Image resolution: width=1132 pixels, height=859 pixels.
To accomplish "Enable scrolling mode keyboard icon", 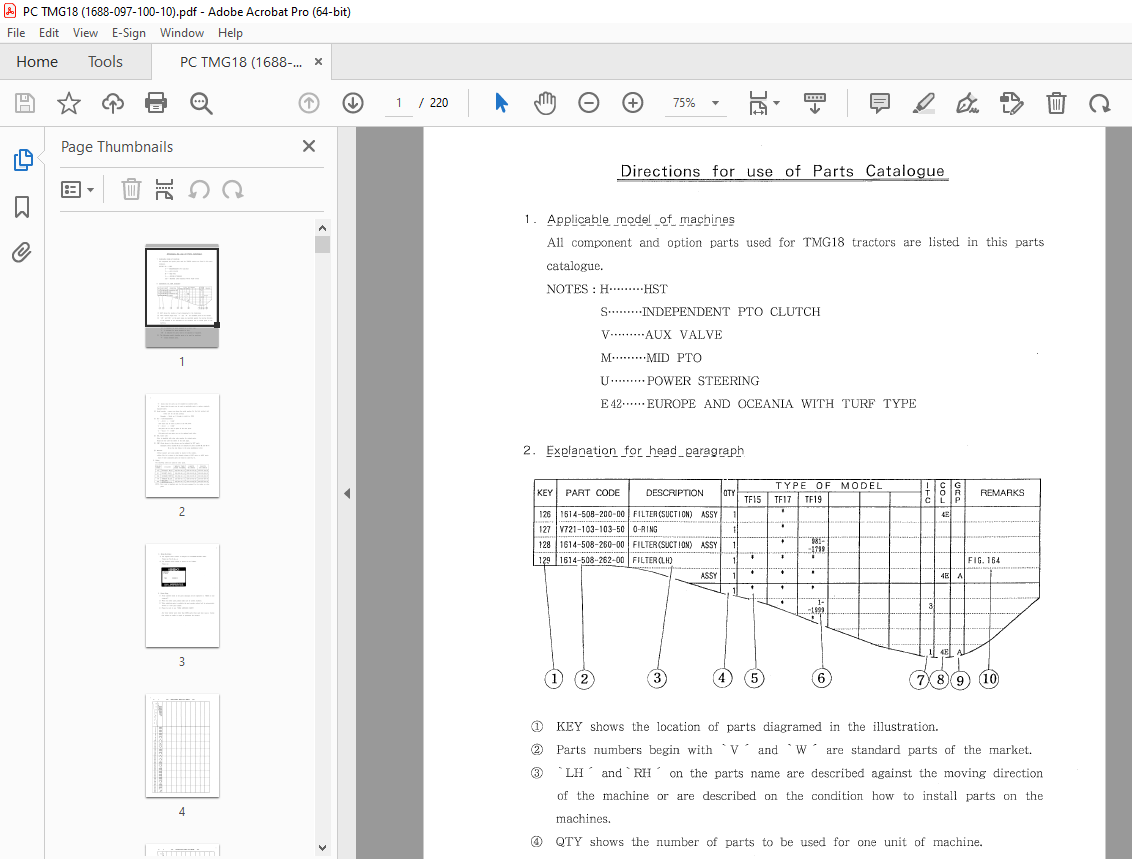I will [x=814, y=103].
